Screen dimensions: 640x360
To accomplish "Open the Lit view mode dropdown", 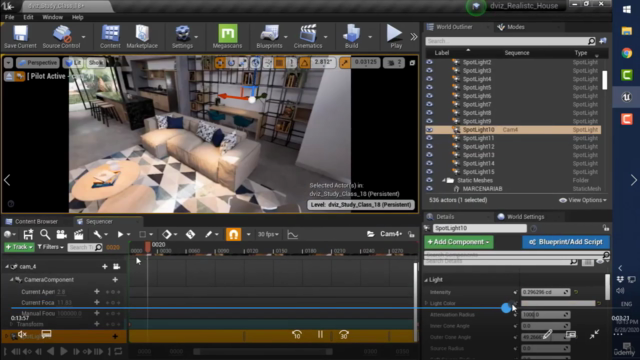I will pos(73,62).
